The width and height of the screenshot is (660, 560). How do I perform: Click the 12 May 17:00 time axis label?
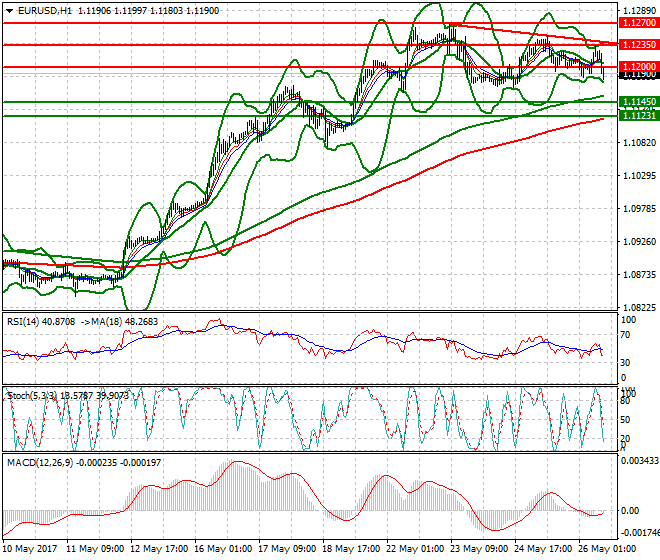159,549
